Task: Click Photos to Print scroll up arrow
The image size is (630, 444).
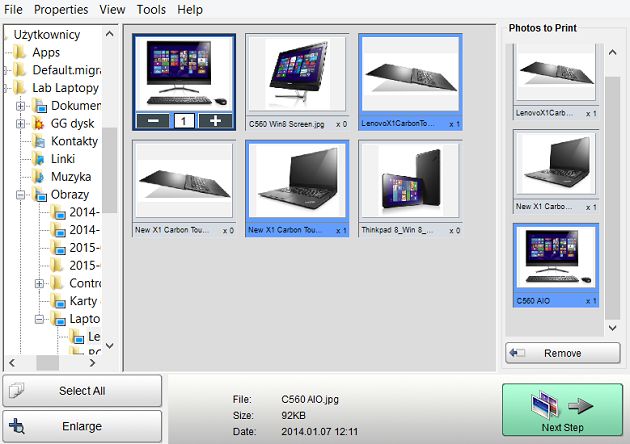Action: pos(612,52)
